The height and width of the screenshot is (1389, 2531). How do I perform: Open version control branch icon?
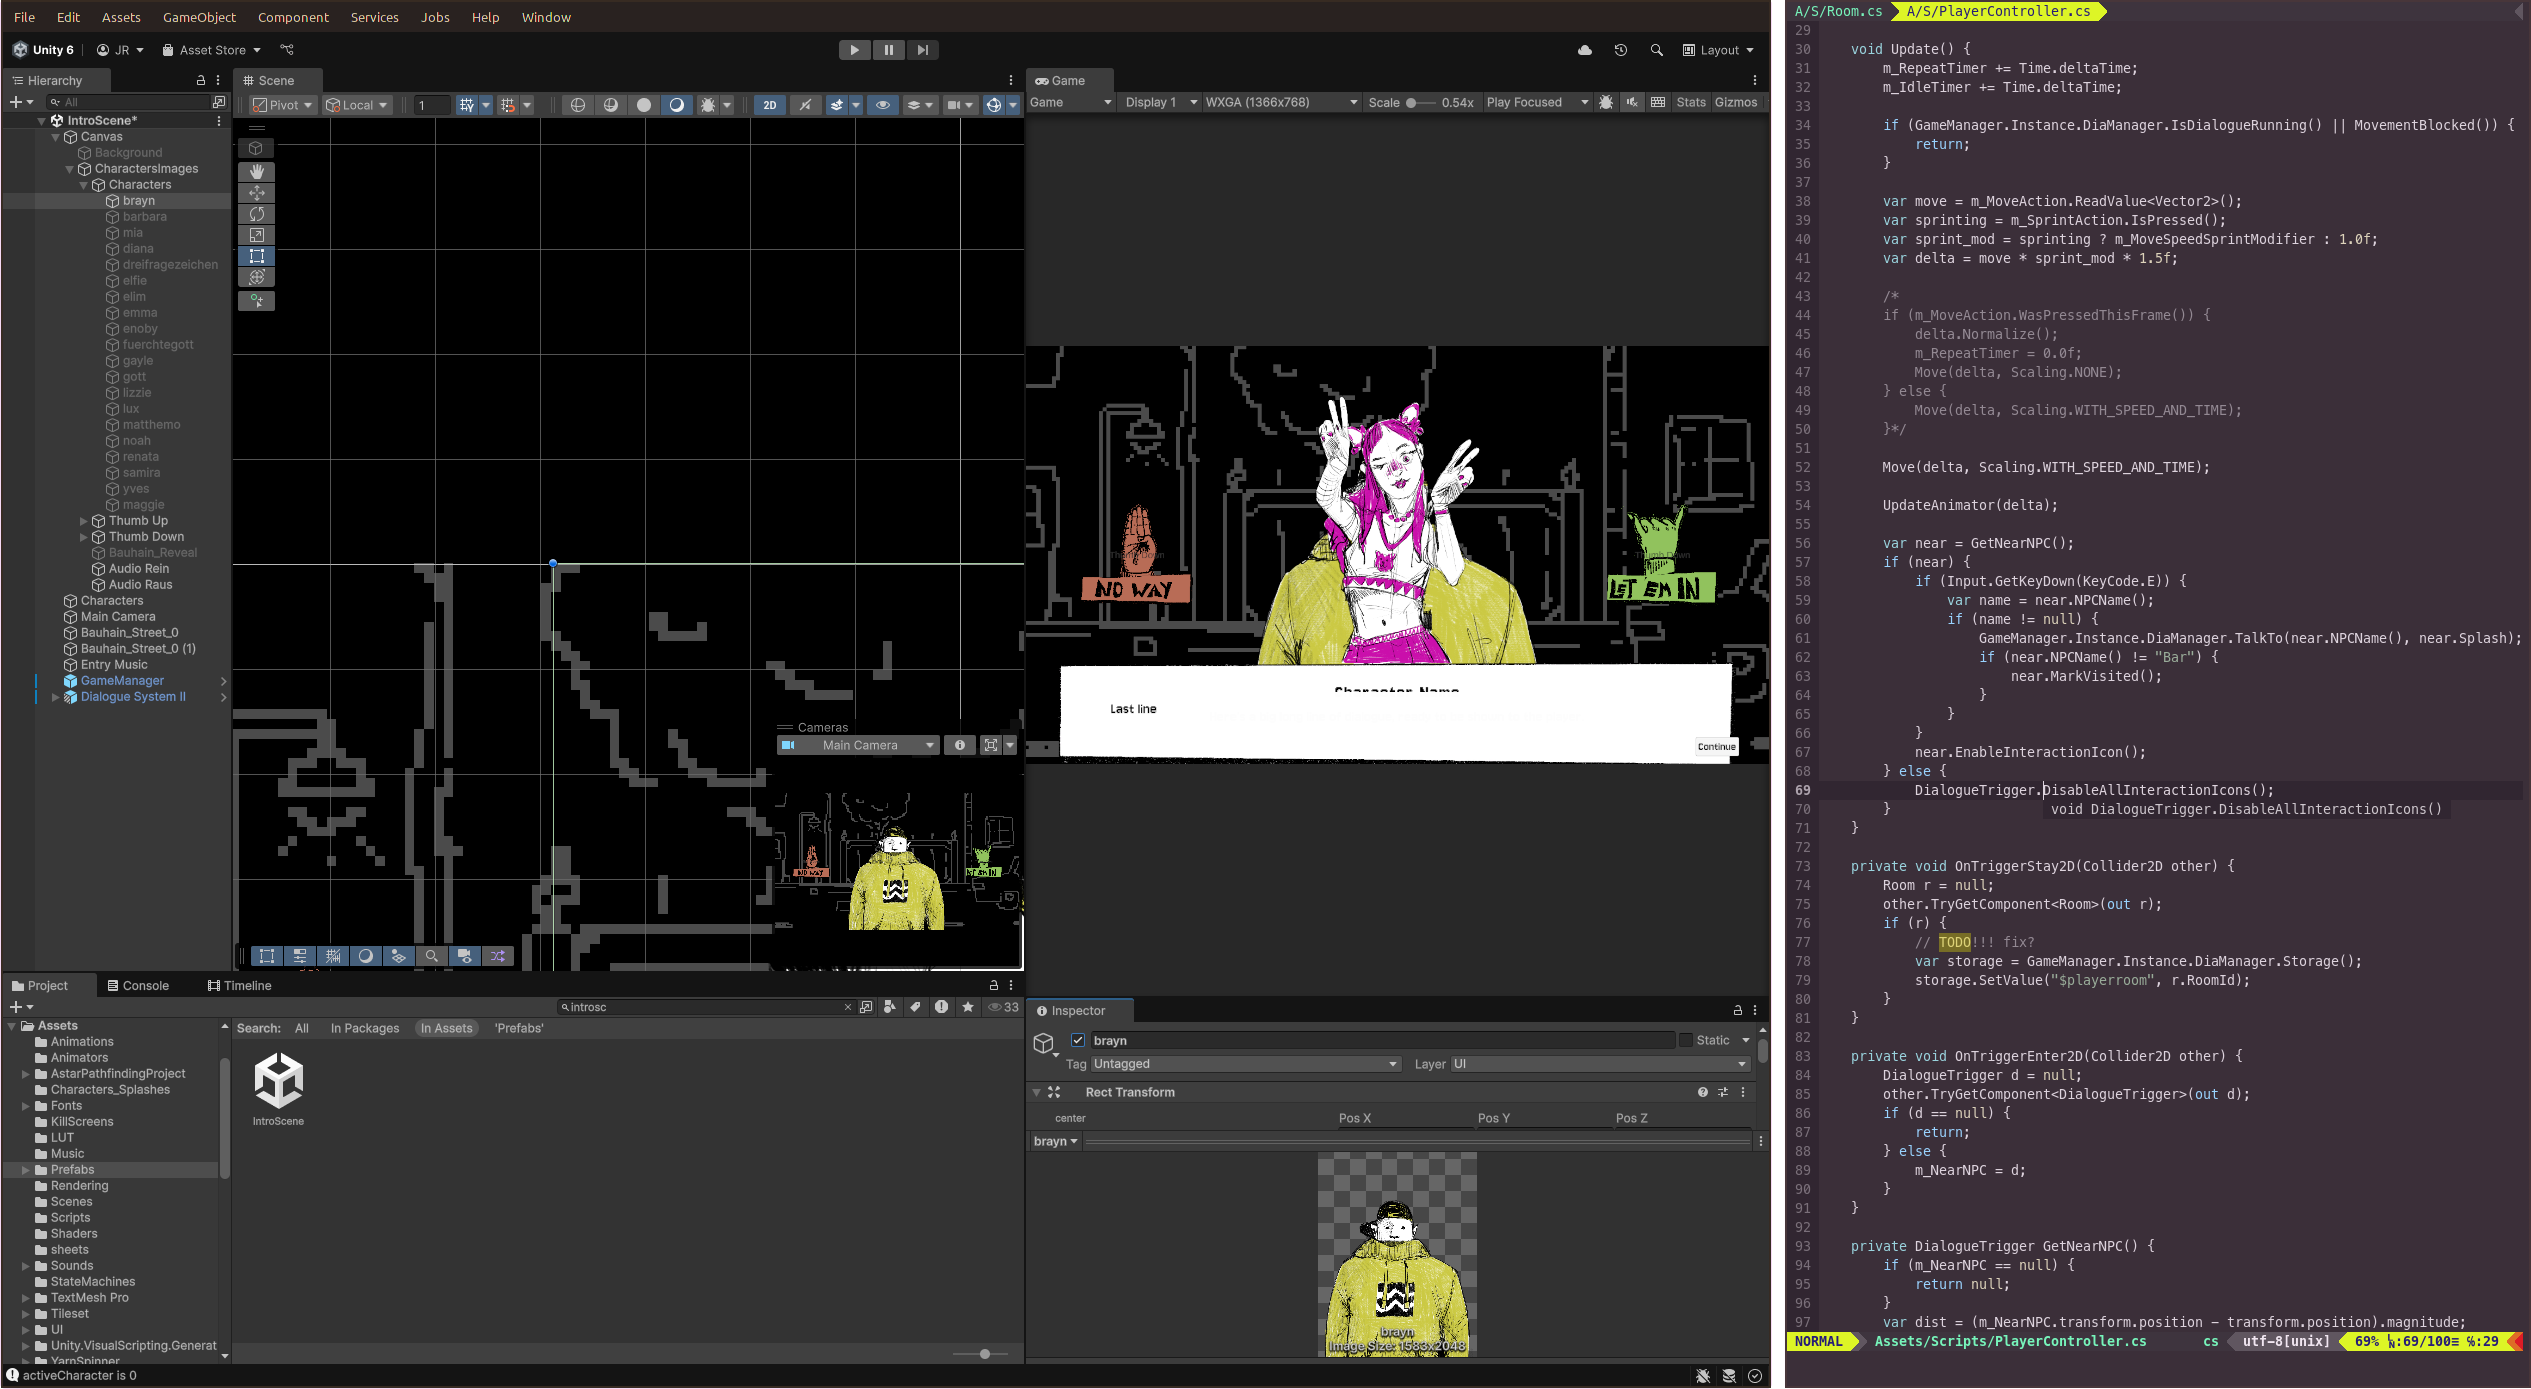click(x=287, y=50)
